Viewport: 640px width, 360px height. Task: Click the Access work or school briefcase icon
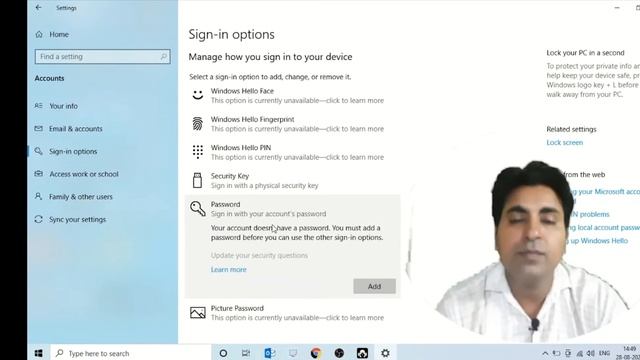39,174
